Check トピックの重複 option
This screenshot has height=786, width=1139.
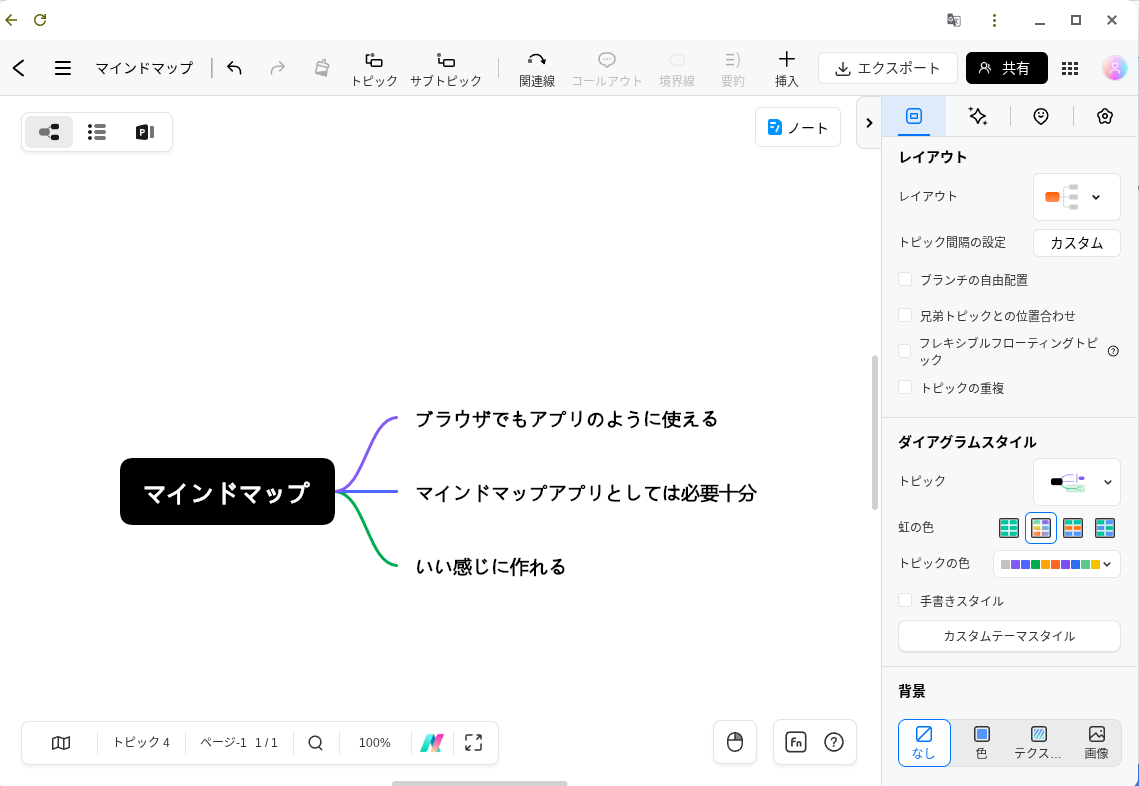(905, 387)
